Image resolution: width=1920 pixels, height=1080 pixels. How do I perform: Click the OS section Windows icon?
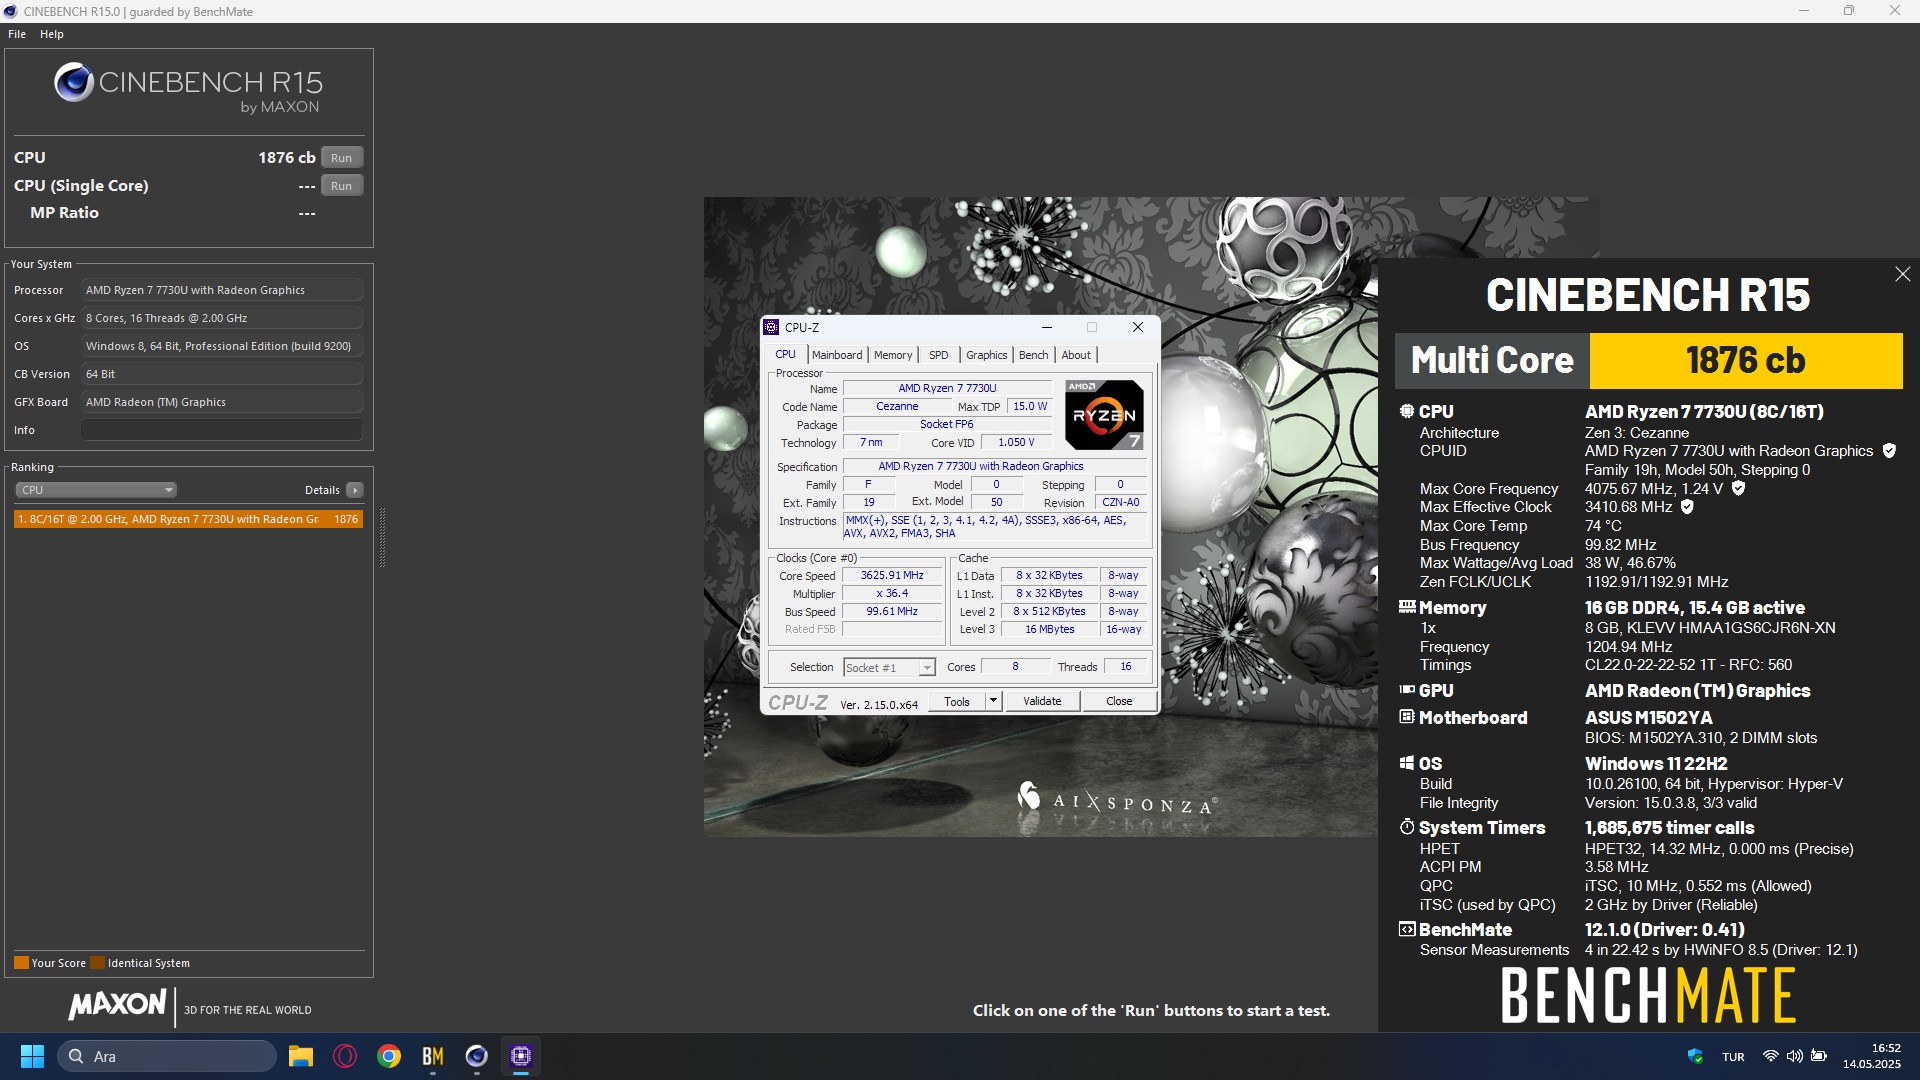pos(1406,763)
